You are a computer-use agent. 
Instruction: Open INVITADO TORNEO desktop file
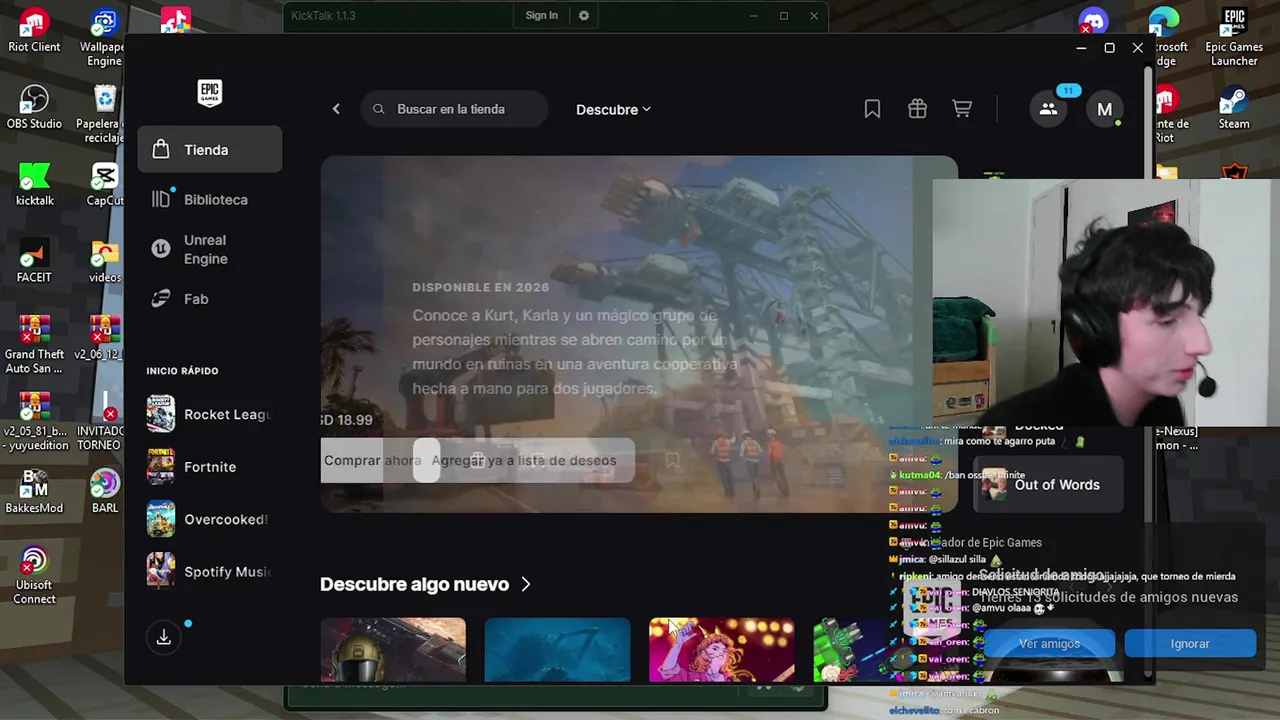[100, 421]
